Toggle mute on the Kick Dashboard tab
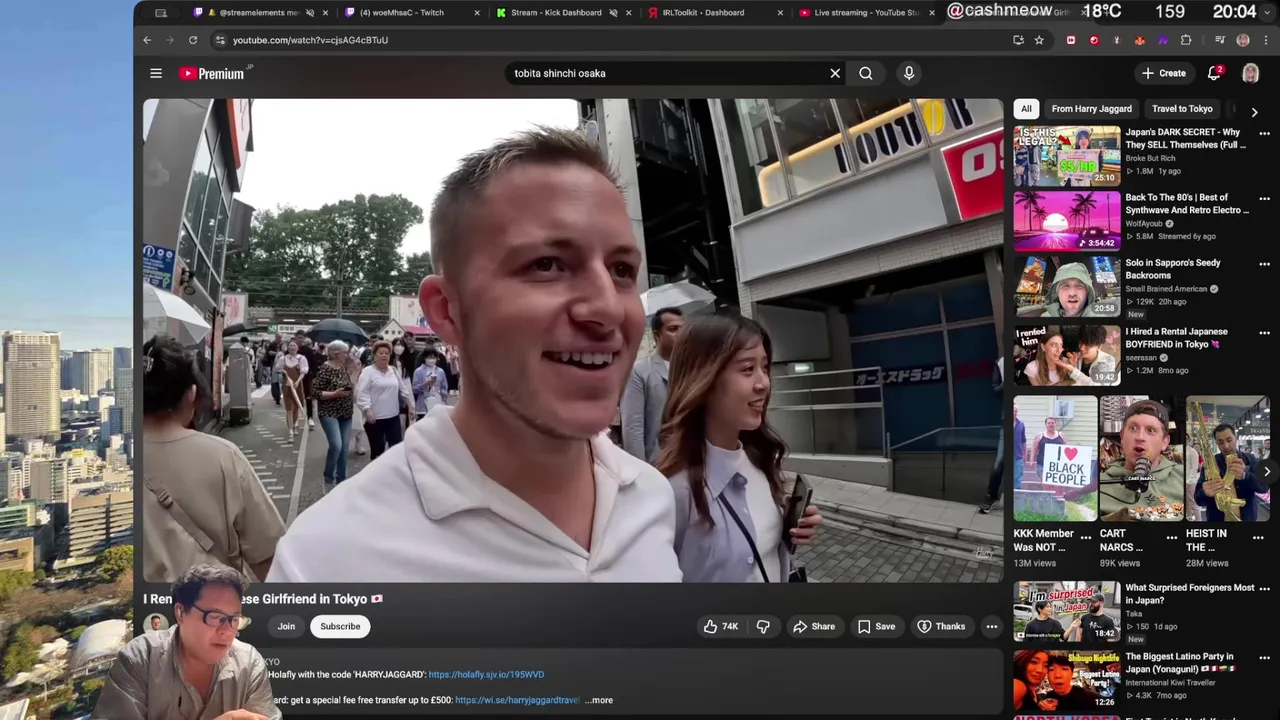Screen dimensions: 1280x720 (x=613, y=13)
